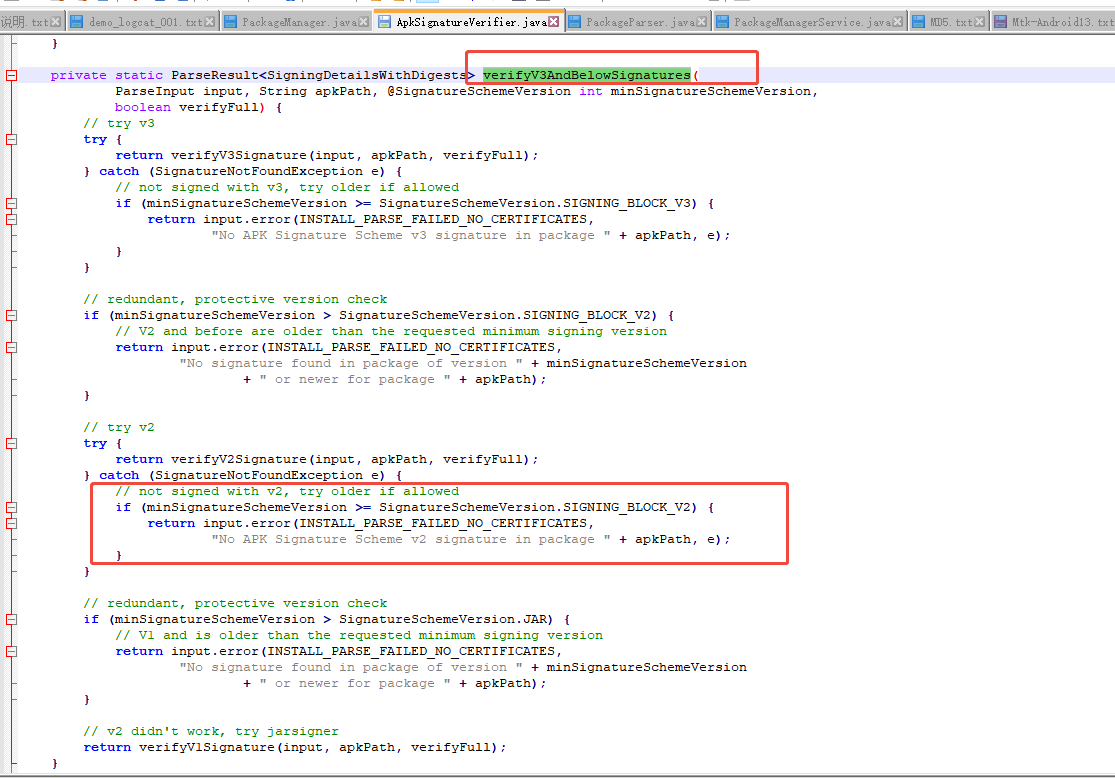This screenshot has width=1115, height=778.
Task: Open the PackageManager.java tab
Action: coord(299,22)
